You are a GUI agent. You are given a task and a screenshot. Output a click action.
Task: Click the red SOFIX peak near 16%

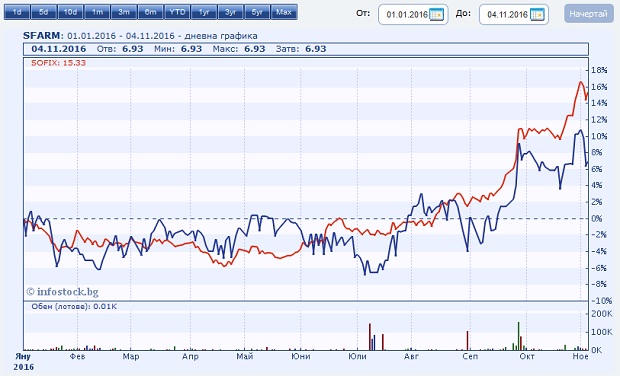coord(580,82)
